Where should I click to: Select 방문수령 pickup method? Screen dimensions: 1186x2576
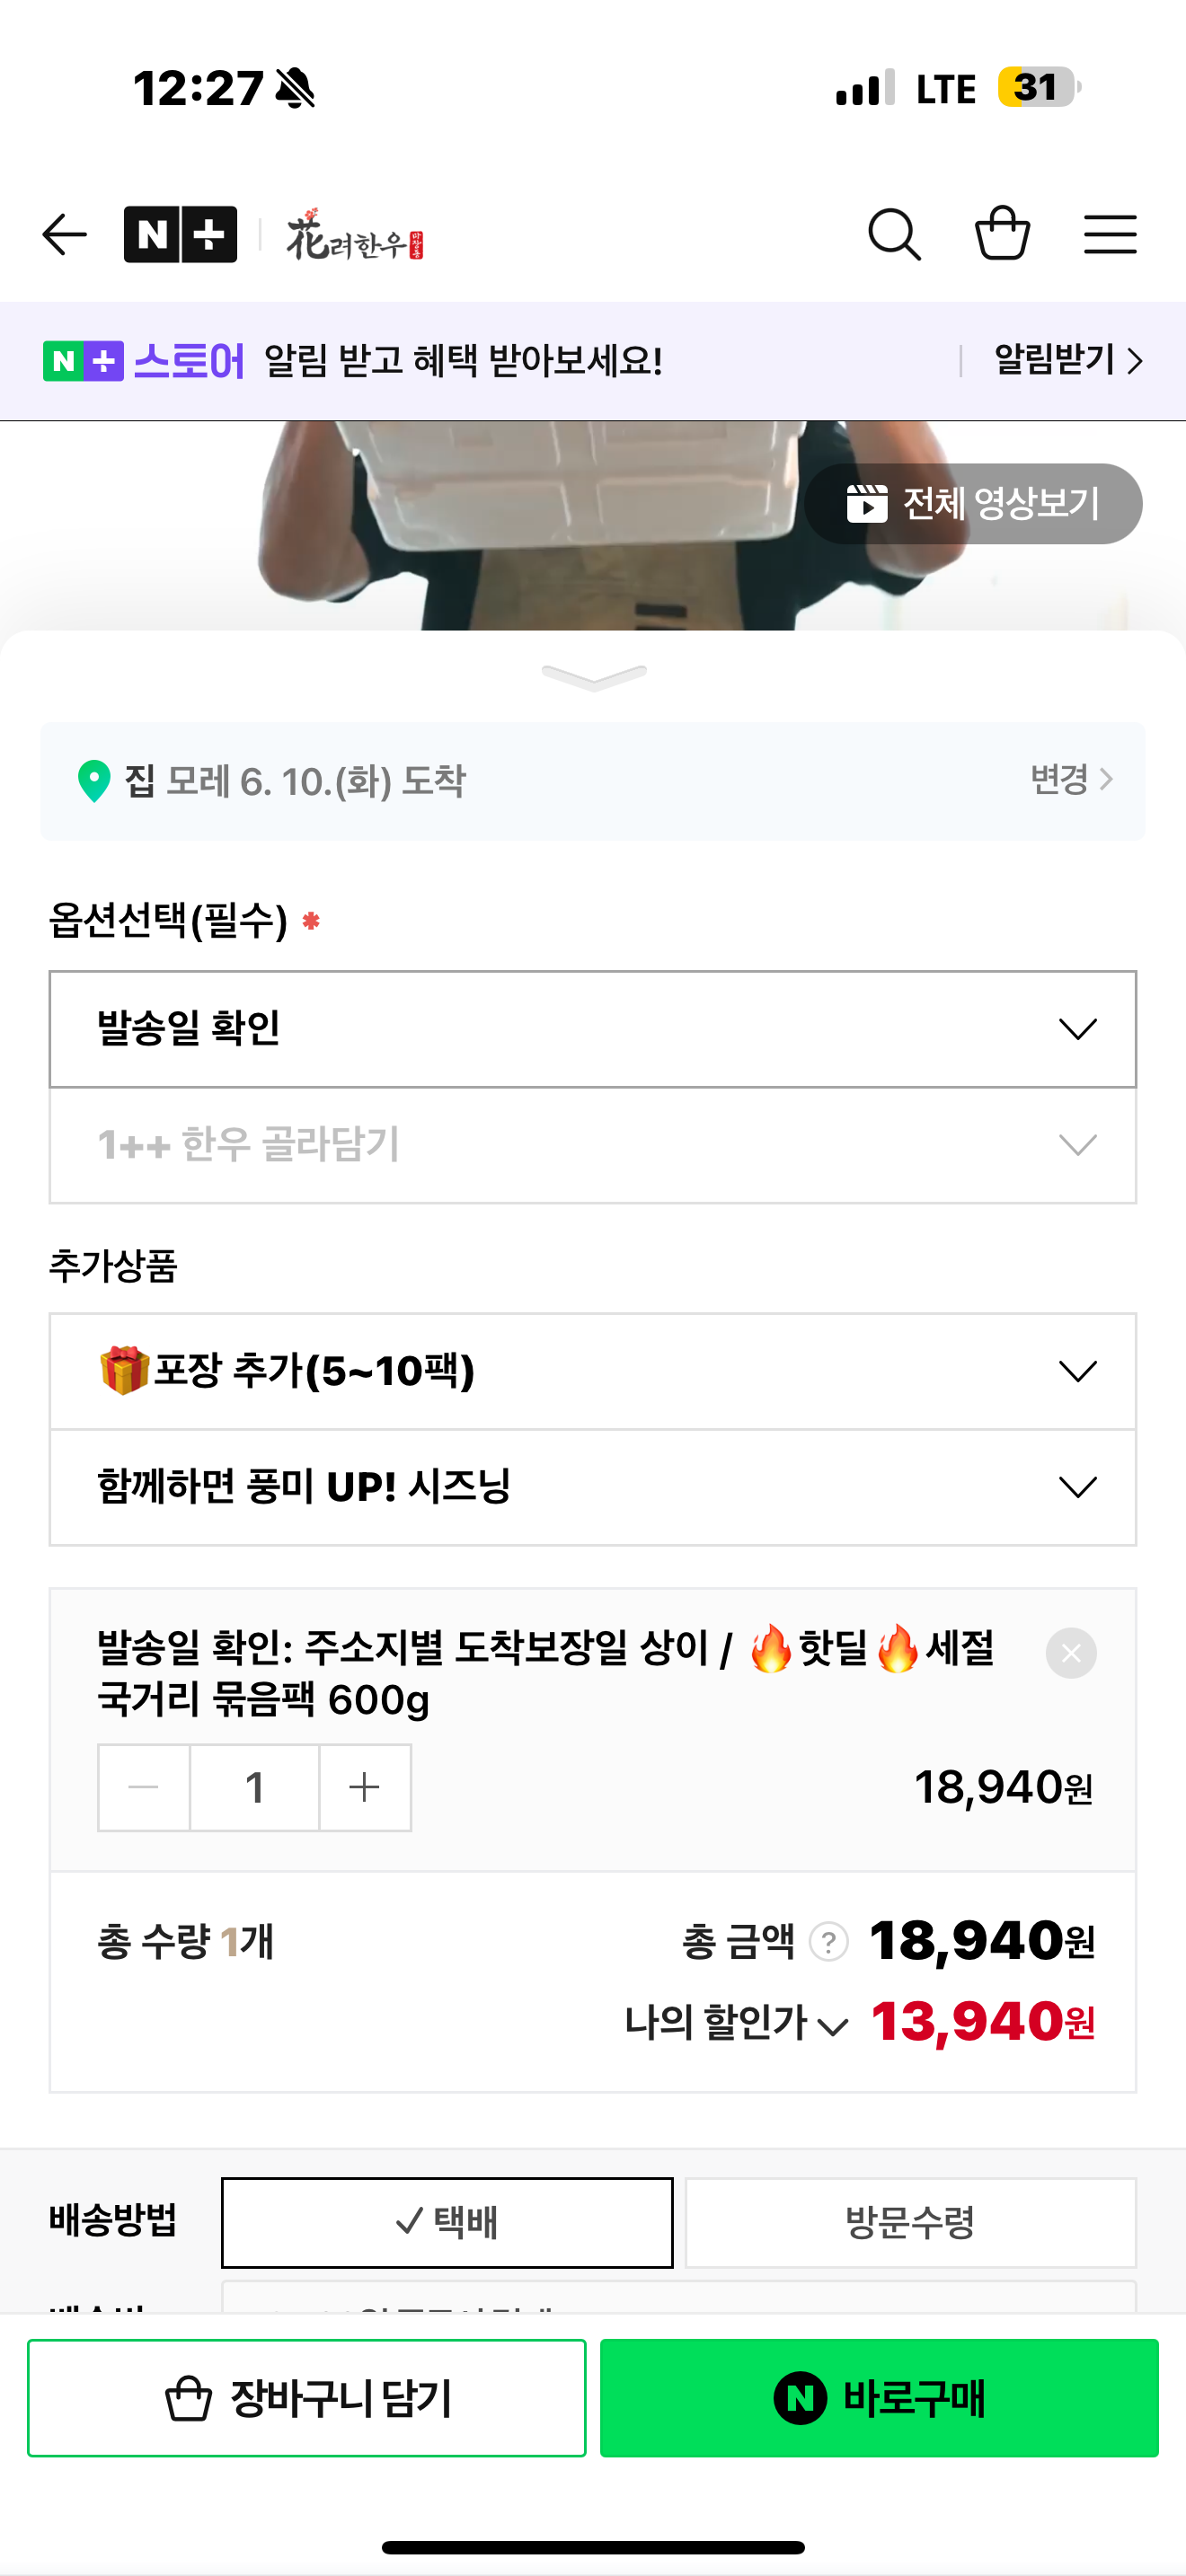click(x=910, y=2222)
